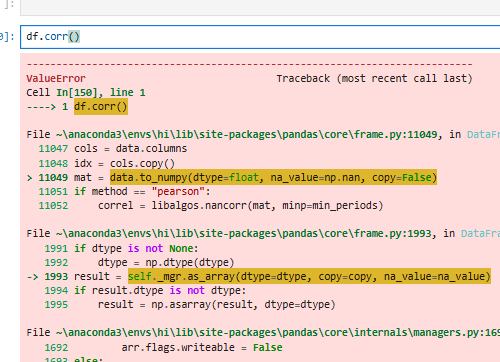Click line 1991 'if dtype is not None'
The image size is (500, 362).
click(121, 249)
